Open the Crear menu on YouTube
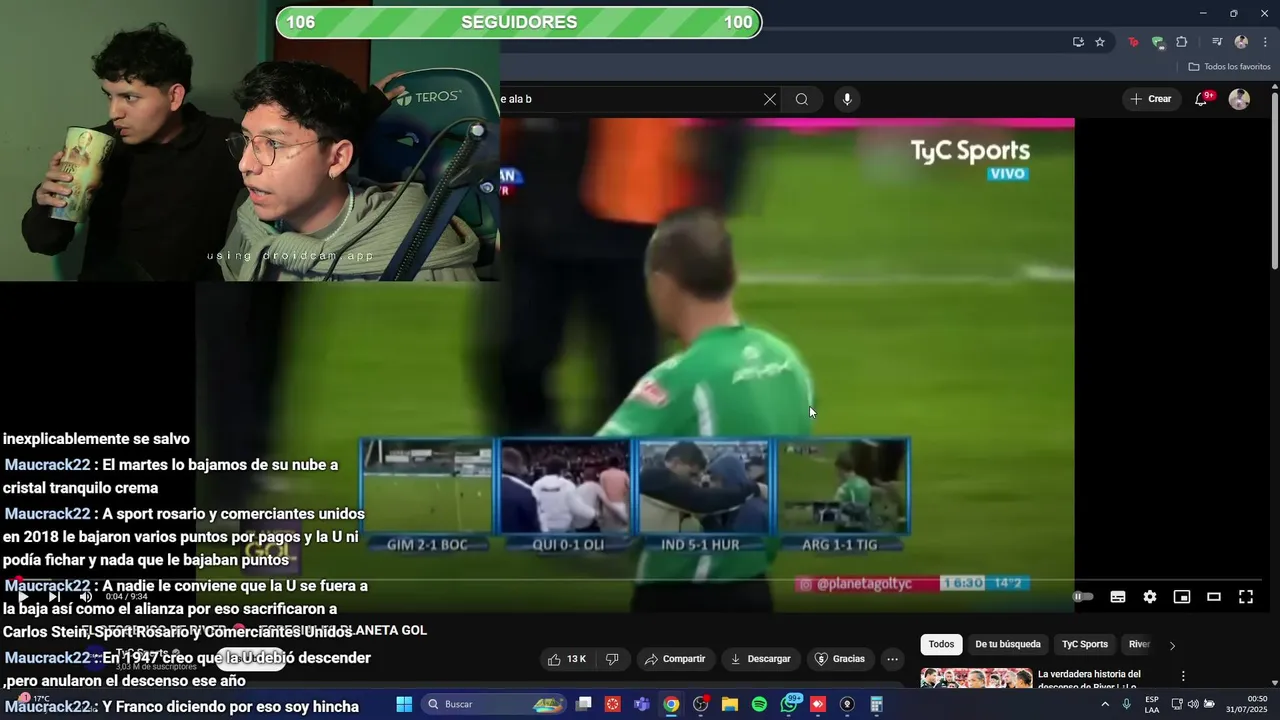Screen dimensions: 1280x720 pos(1151,99)
